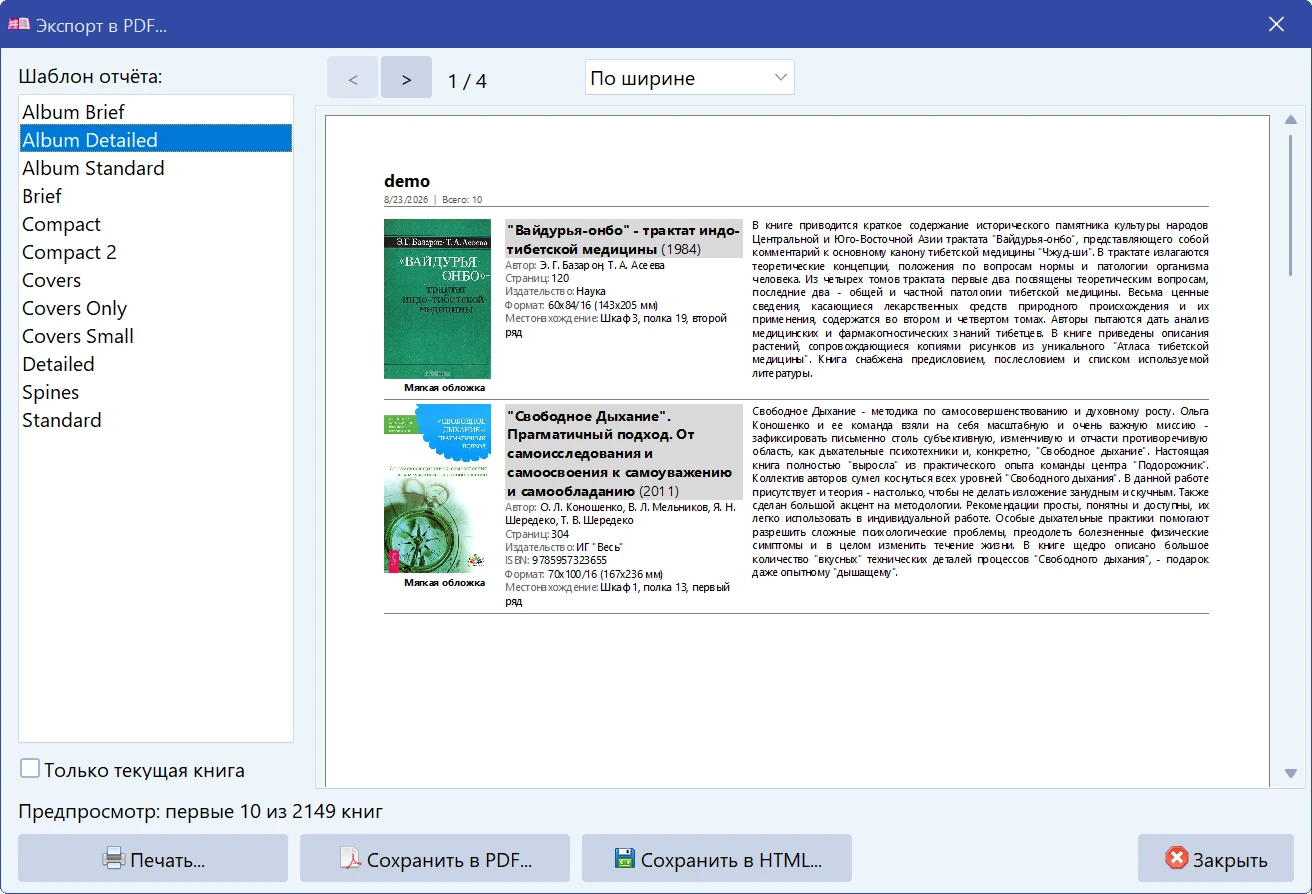The width and height of the screenshot is (1312, 894).
Task: Go to the next preview page
Action: pyautogui.click(x=406, y=78)
